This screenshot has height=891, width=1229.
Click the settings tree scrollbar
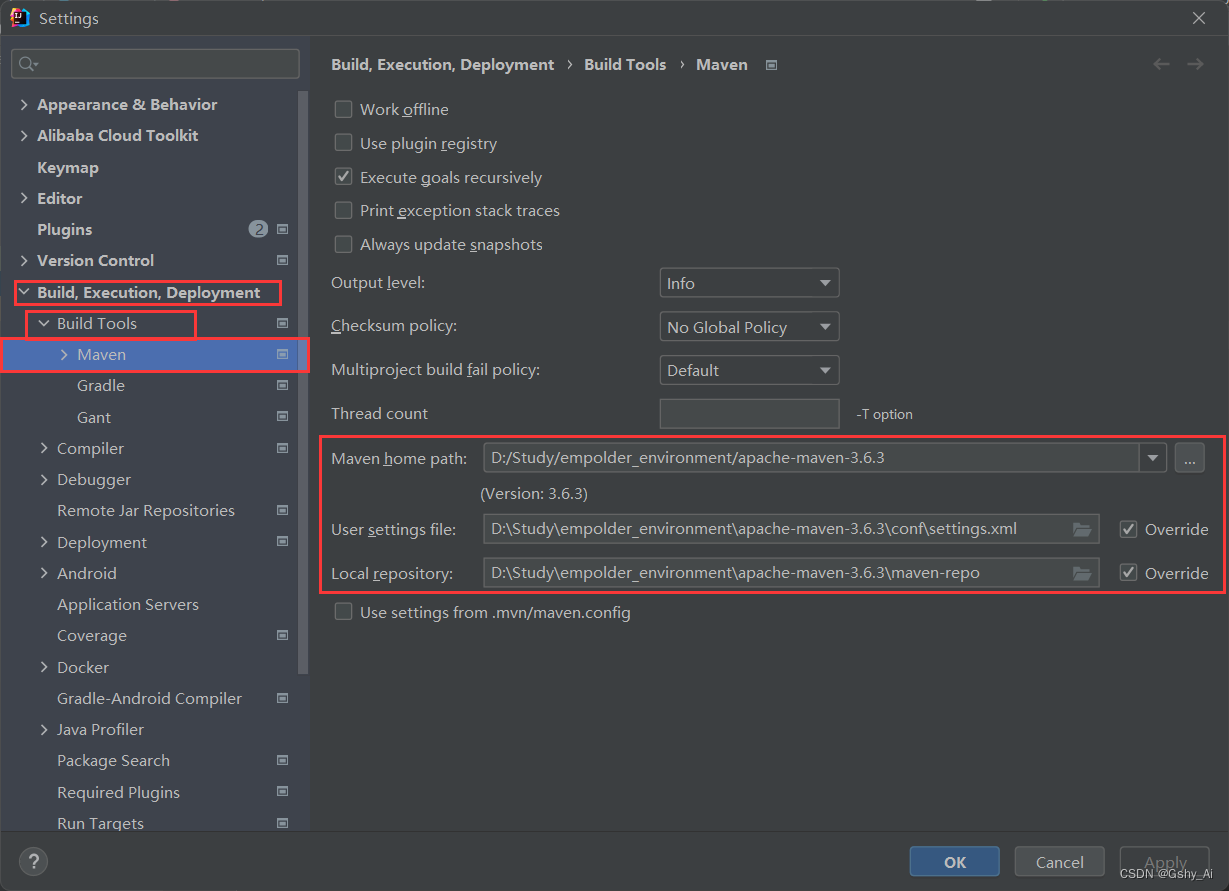304,380
